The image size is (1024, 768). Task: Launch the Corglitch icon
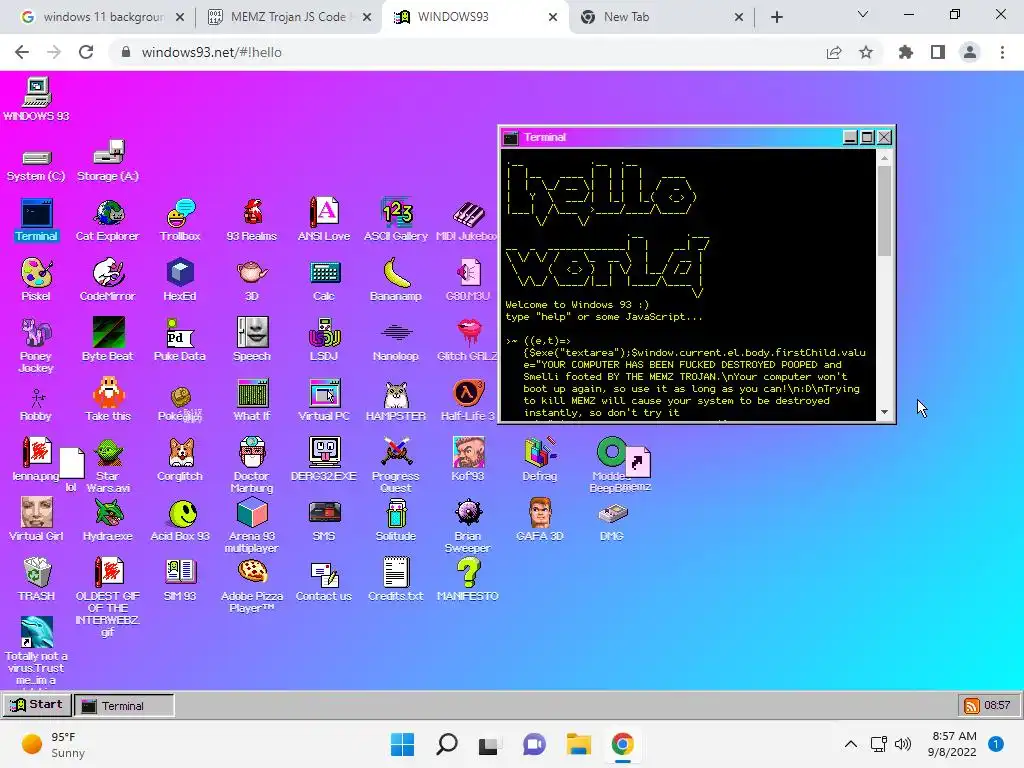point(180,460)
